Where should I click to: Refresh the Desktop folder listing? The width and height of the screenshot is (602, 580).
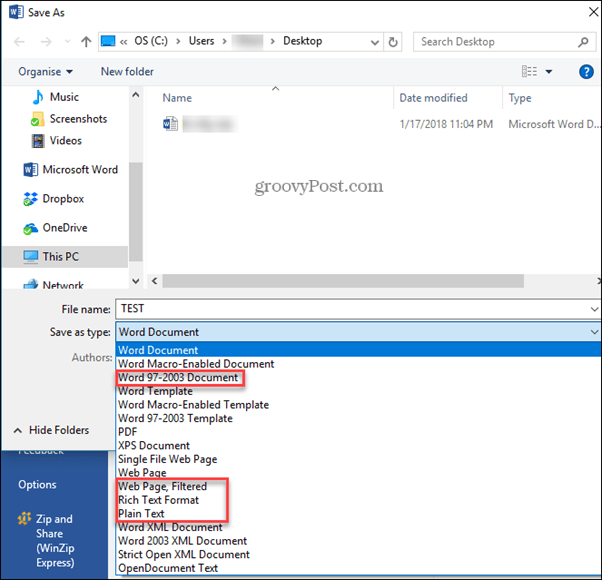pos(393,41)
